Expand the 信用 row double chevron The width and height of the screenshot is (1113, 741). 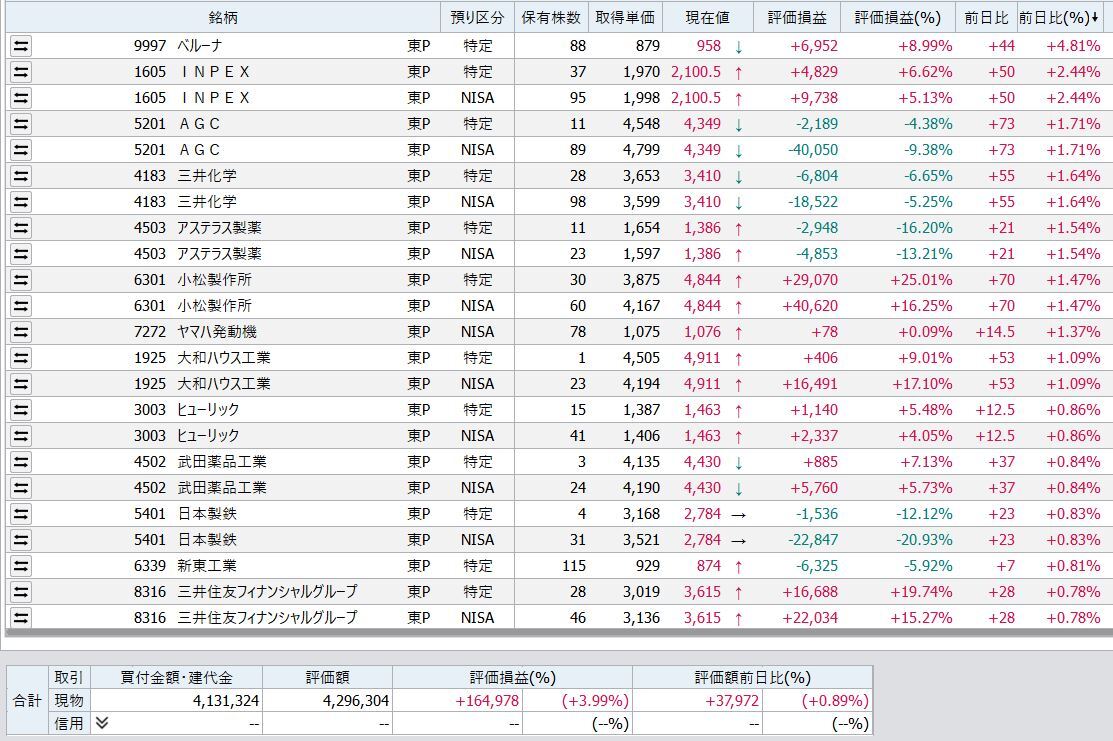102,723
